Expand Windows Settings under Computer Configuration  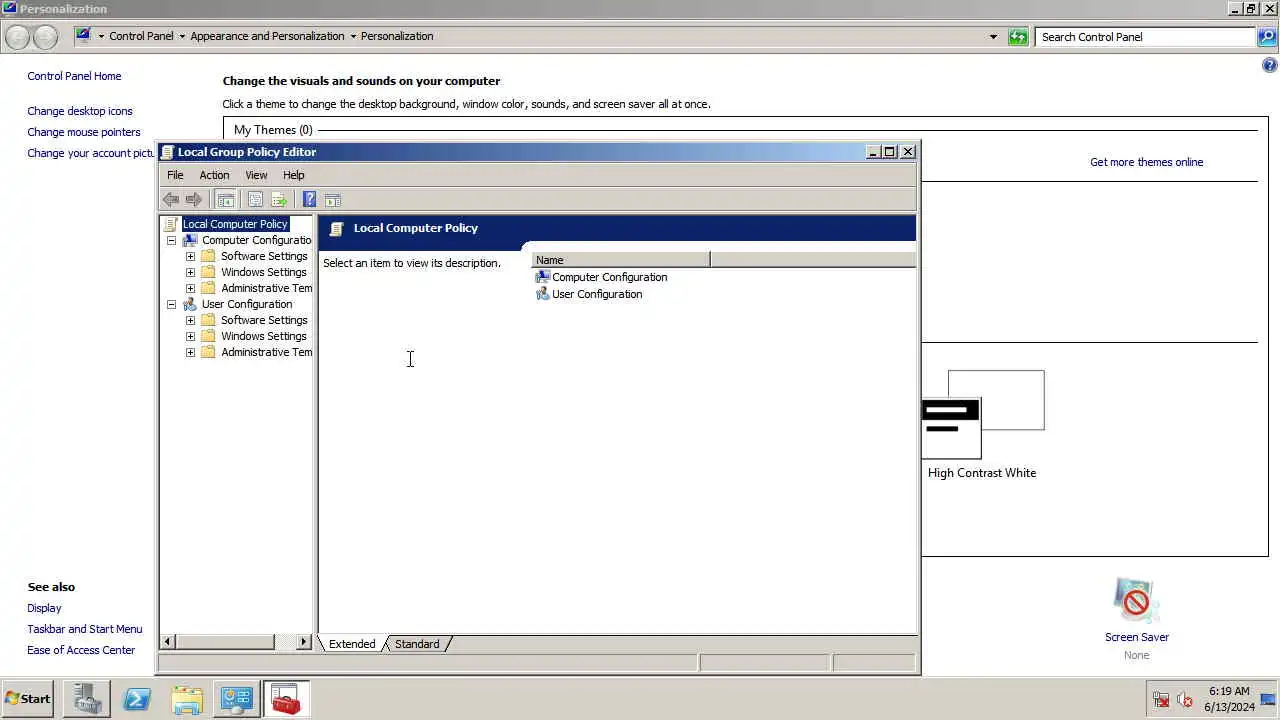tap(190, 272)
